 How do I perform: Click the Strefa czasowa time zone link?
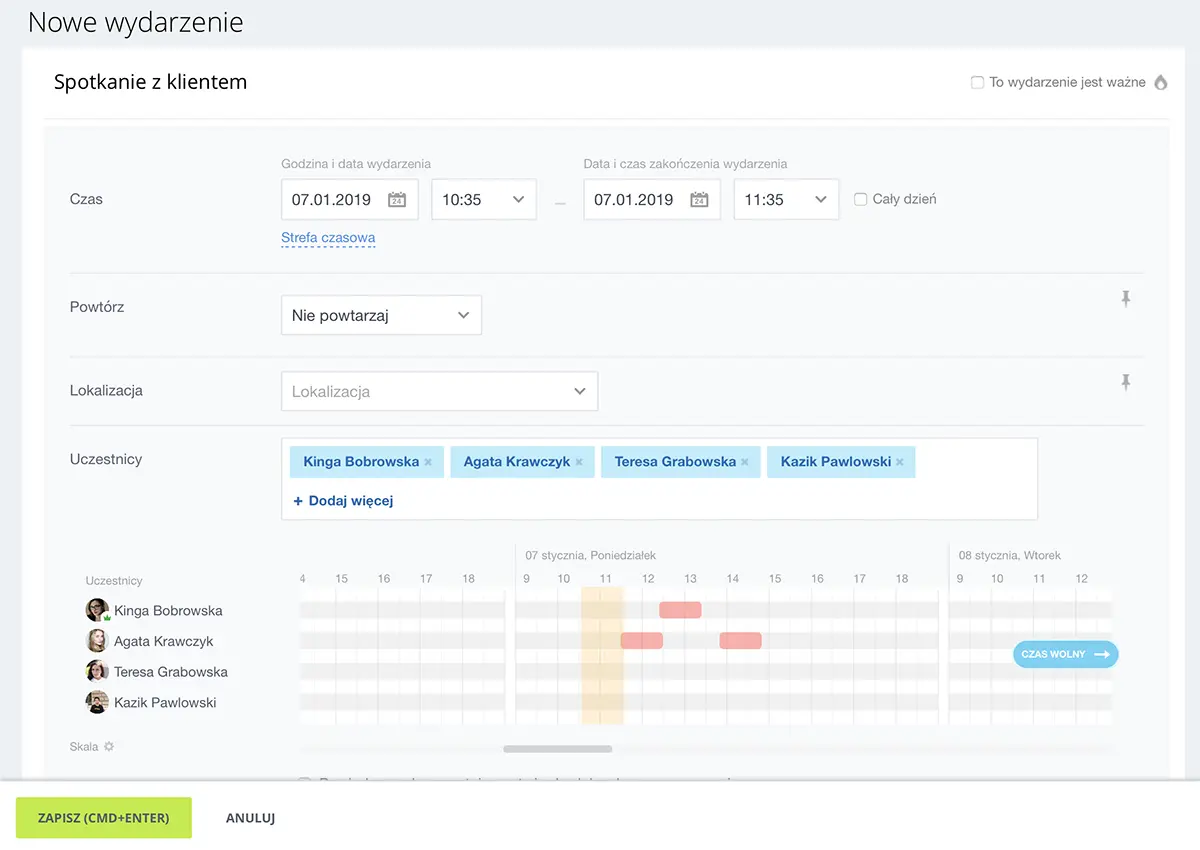point(328,238)
